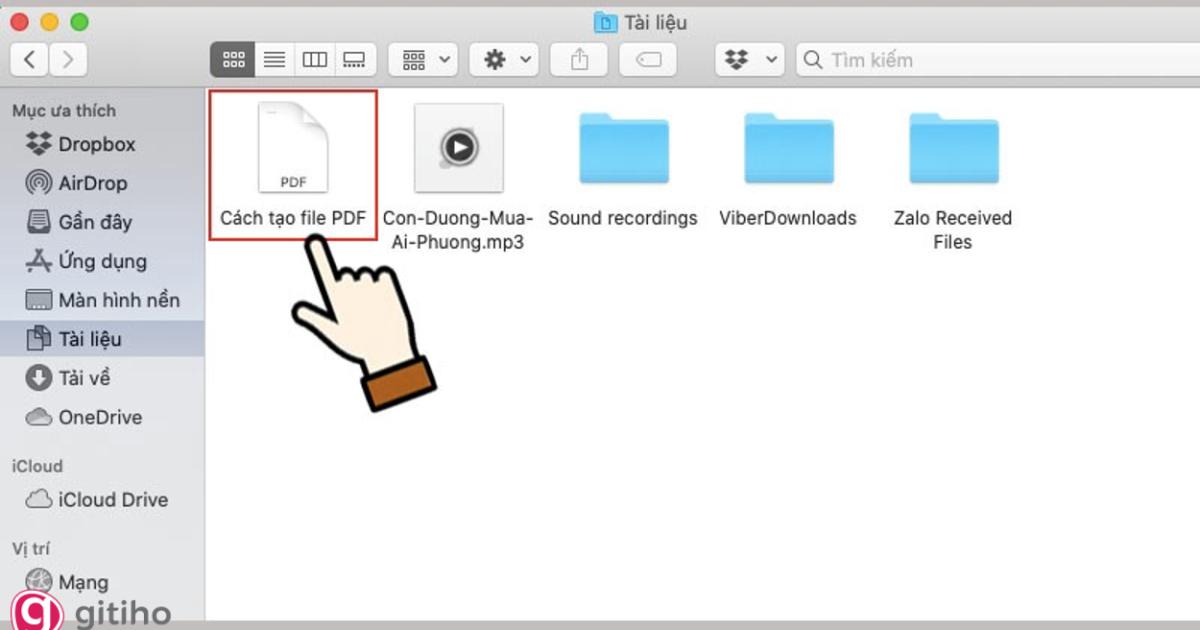Switch Finder to column view

point(314,59)
